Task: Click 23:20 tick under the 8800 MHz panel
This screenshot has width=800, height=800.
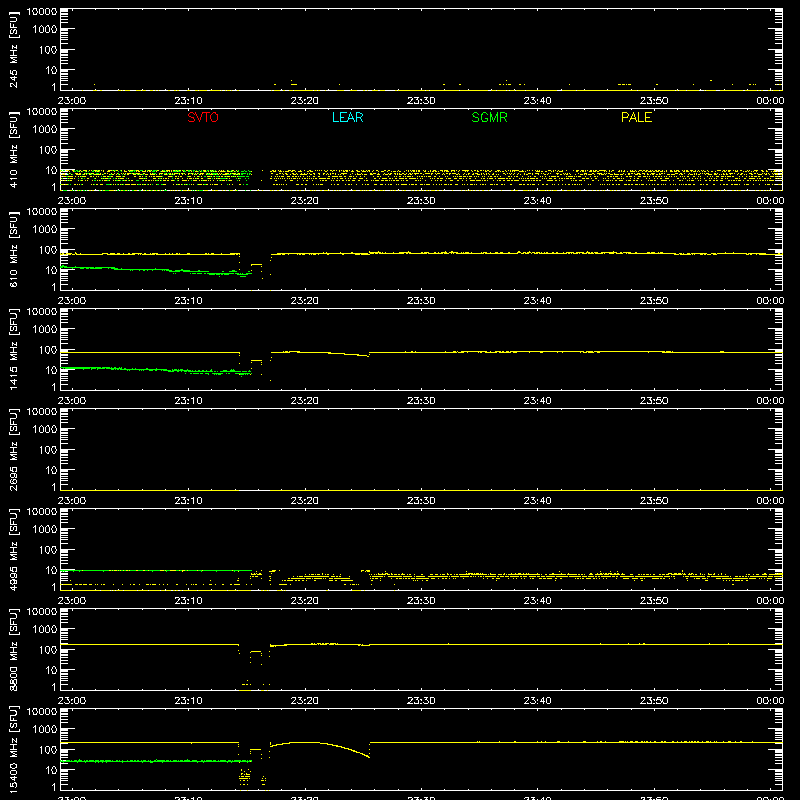Action: pyautogui.click(x=305, y=701)
